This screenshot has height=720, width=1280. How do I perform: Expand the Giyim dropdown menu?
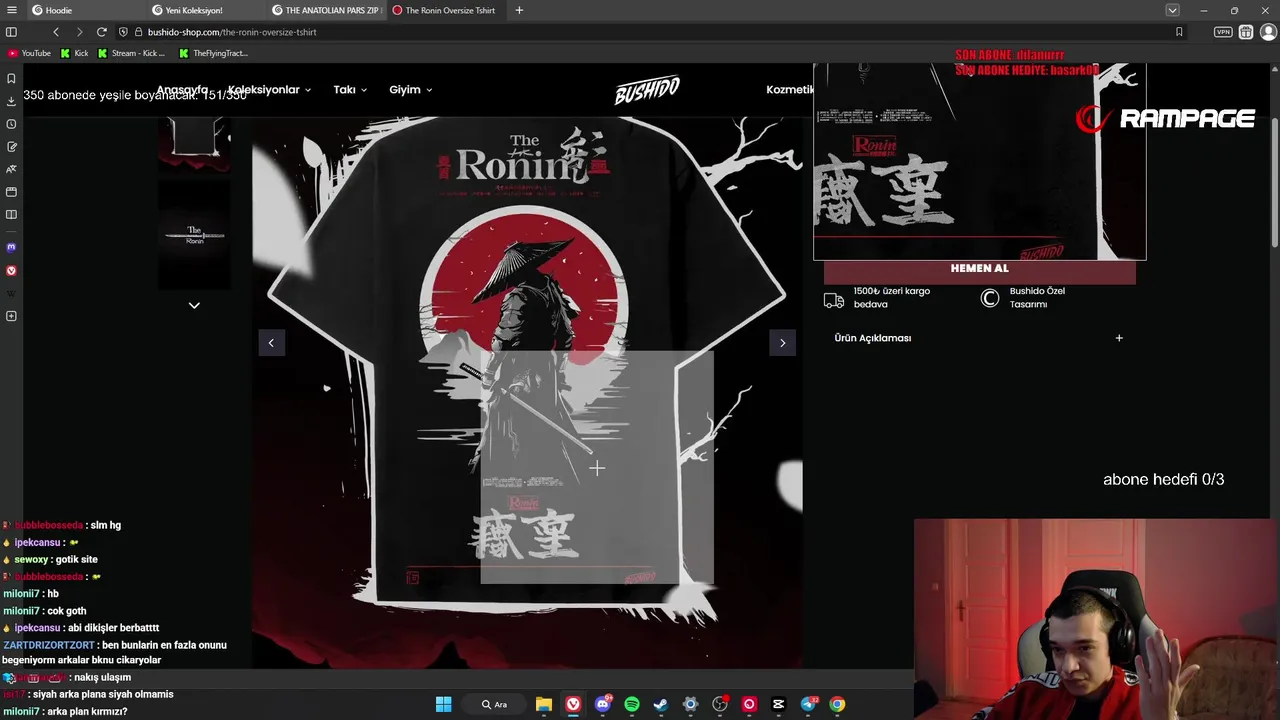[x=410, y=90]
